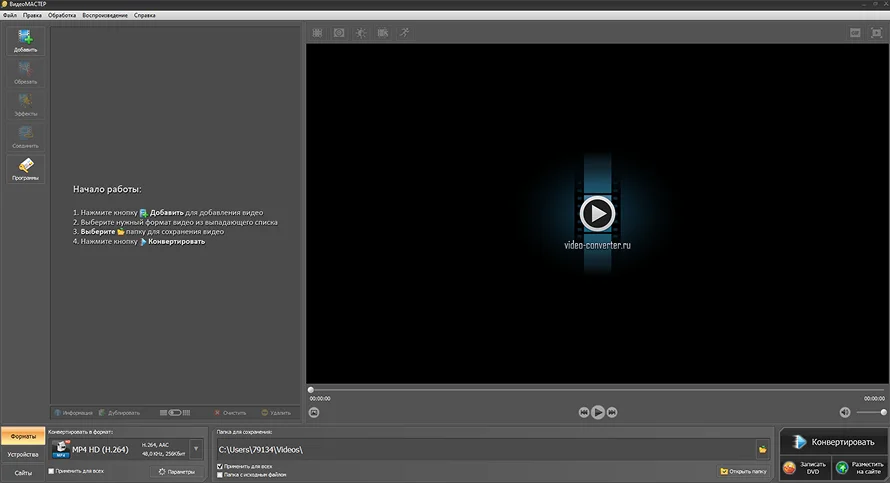Uncheck Применить для всех under save folder
This screenshot has height=483, width=890.
[220, 466]
